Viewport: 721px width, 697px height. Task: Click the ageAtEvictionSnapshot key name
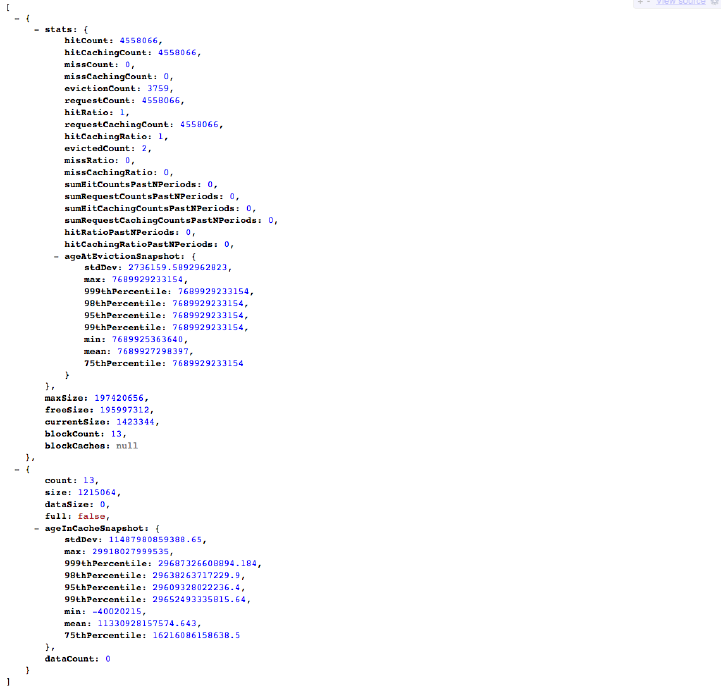point(122,256)
